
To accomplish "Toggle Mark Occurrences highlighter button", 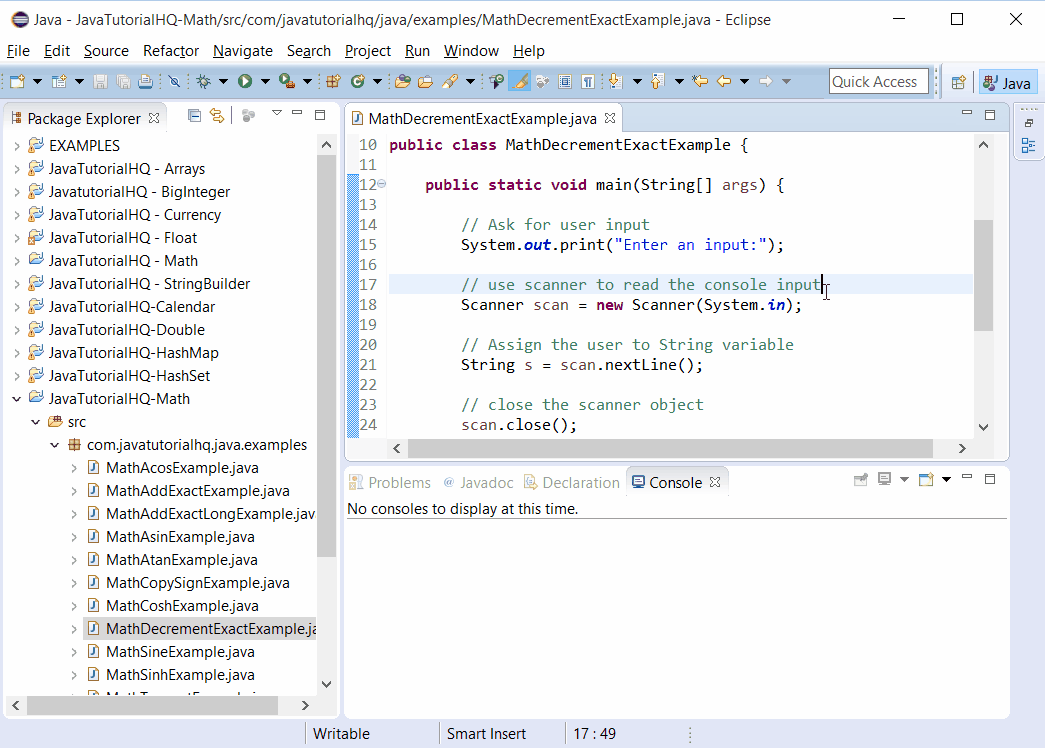I will [520, 81].
